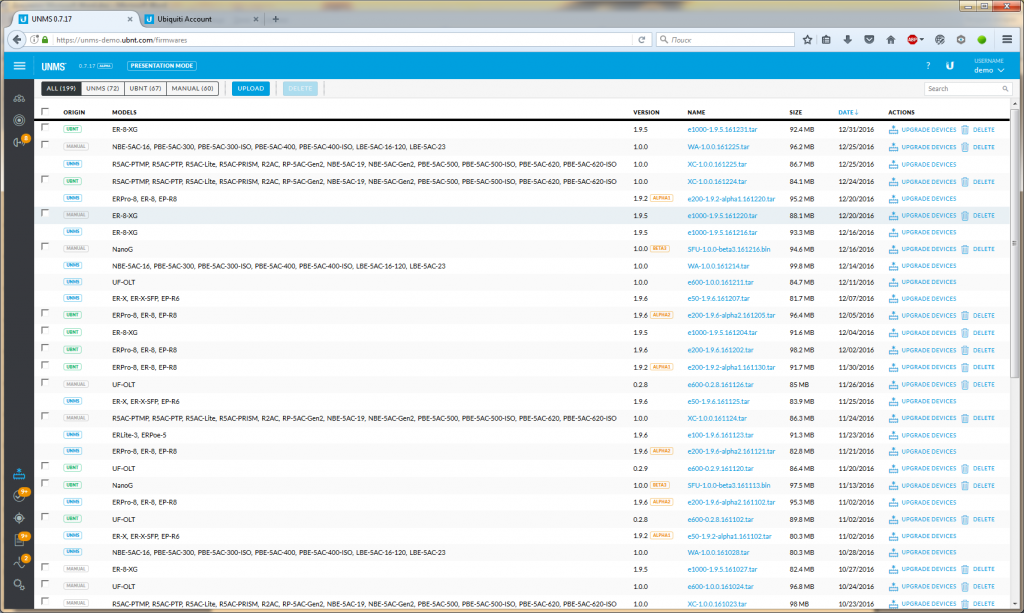Select checkbox for first ER-8-XG UBNT row
Viewport: 1024px width, 613px height.
point(45,128)
